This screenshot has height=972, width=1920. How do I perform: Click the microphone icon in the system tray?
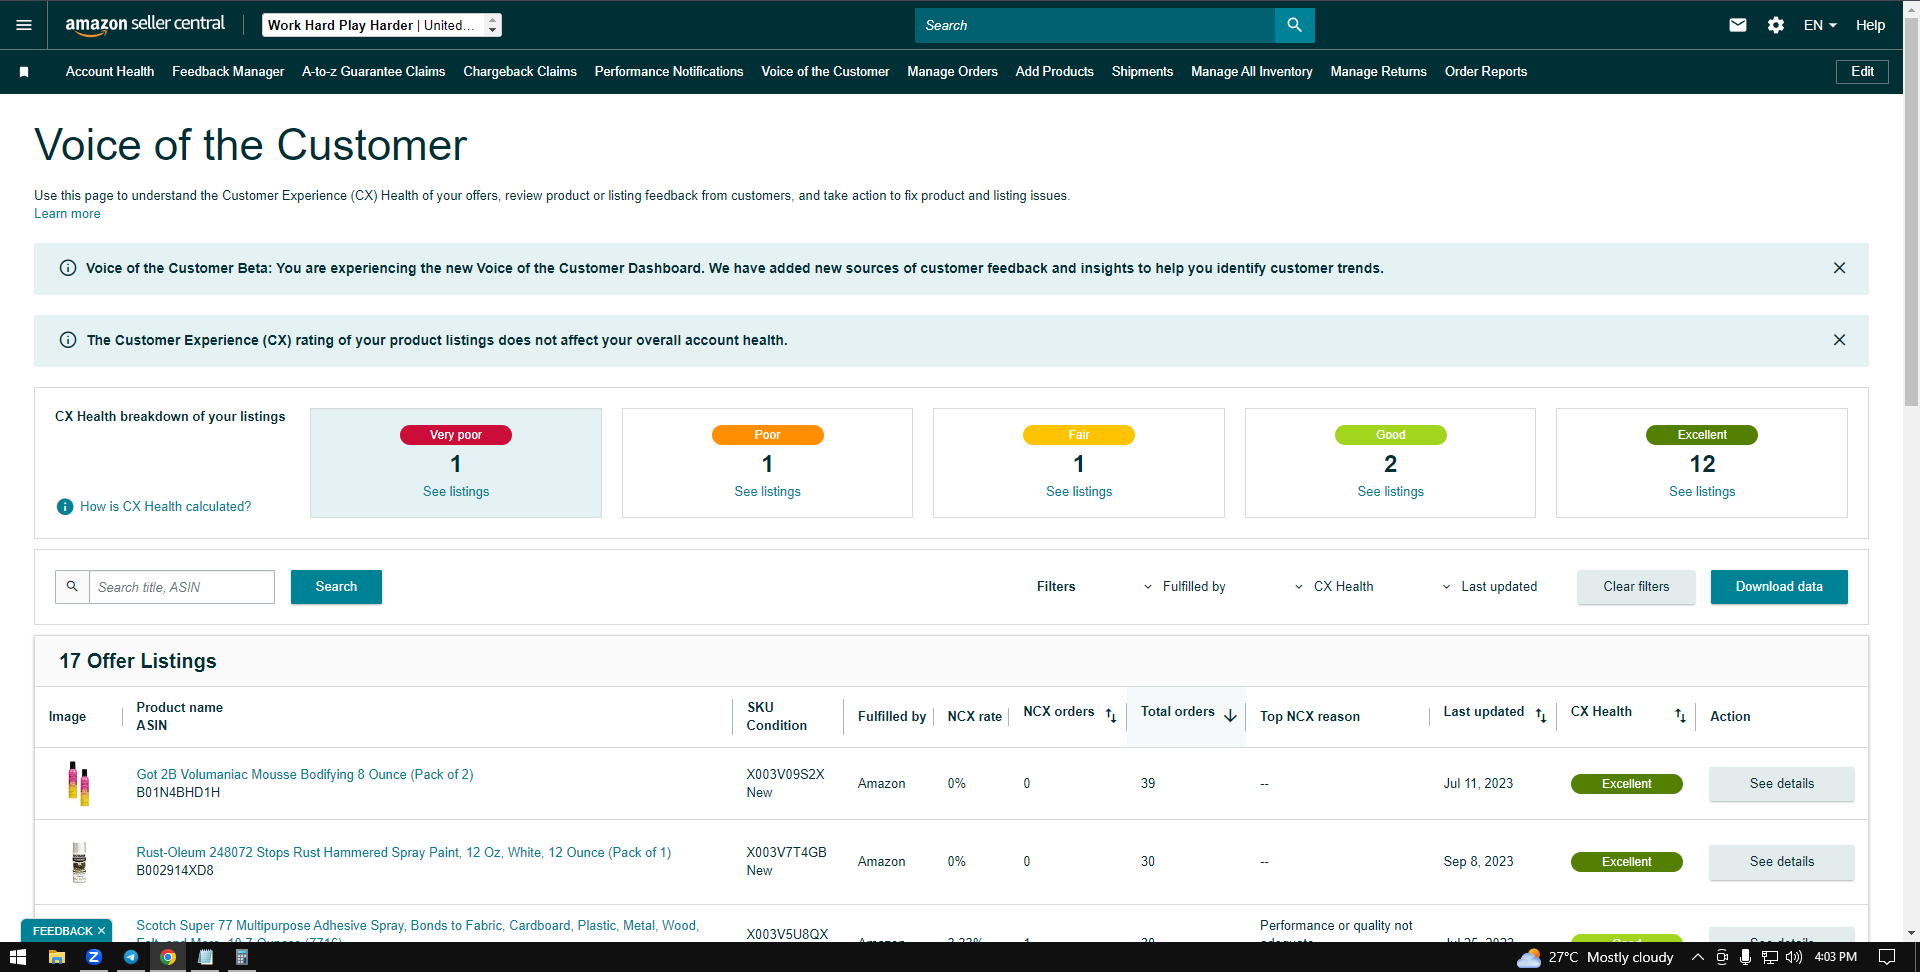point(1745,957)
